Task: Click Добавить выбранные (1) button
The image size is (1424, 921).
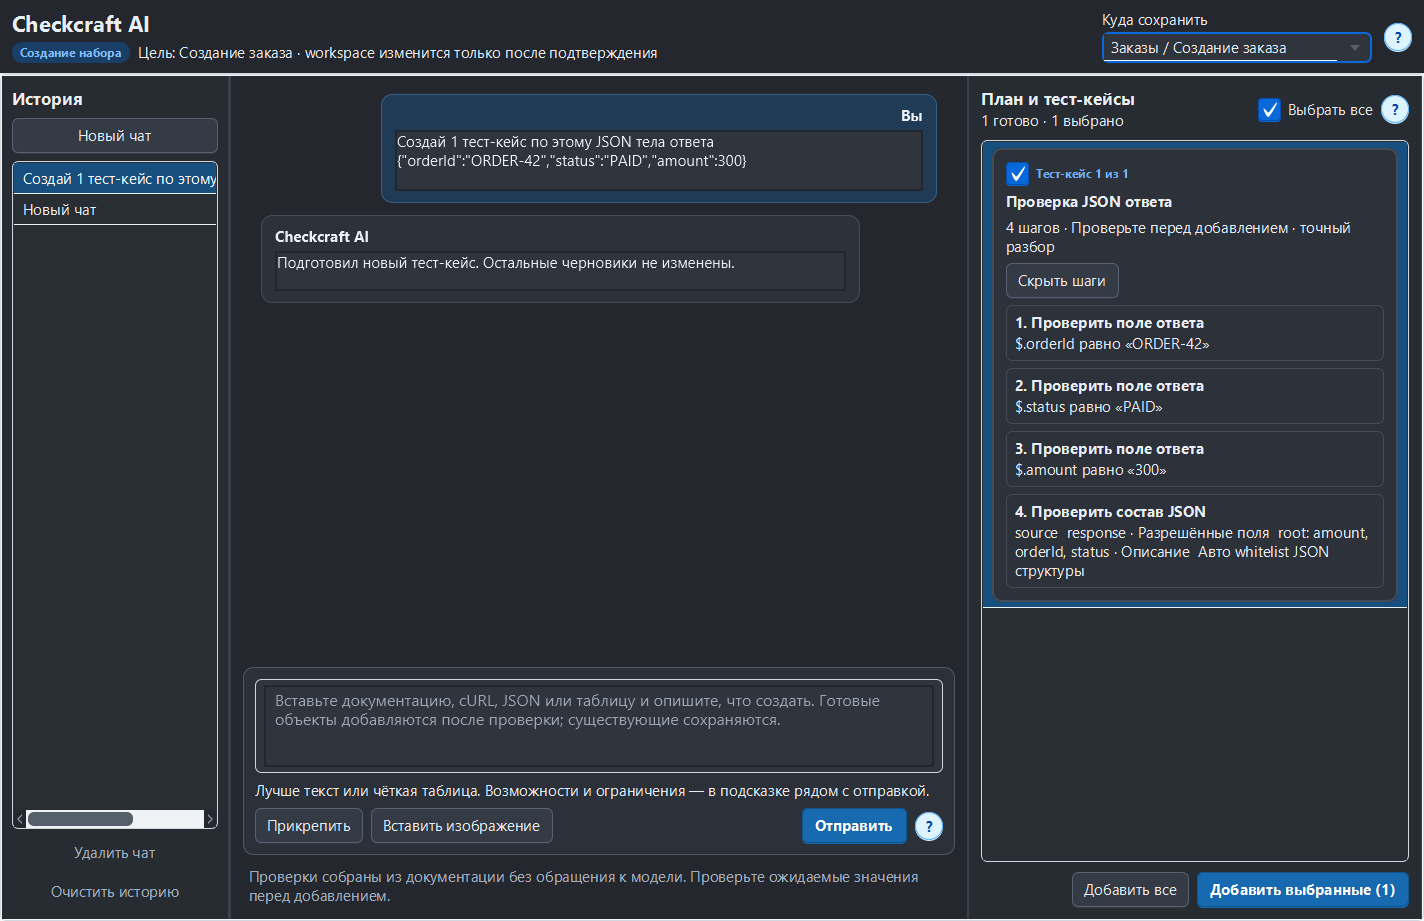Action: point(1302,890)
